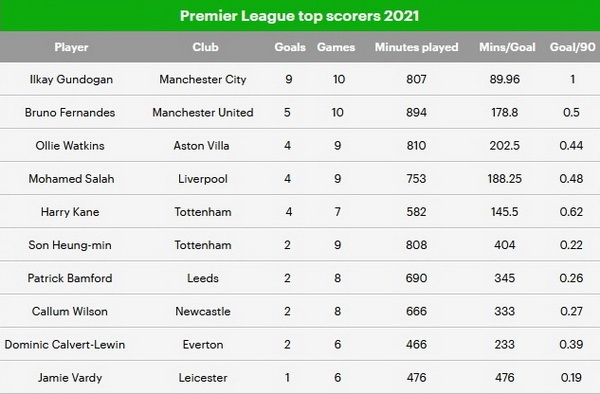This screenshot has width=600, height=394.
Task: Click the Goal/90 column header
Action: 572,47
